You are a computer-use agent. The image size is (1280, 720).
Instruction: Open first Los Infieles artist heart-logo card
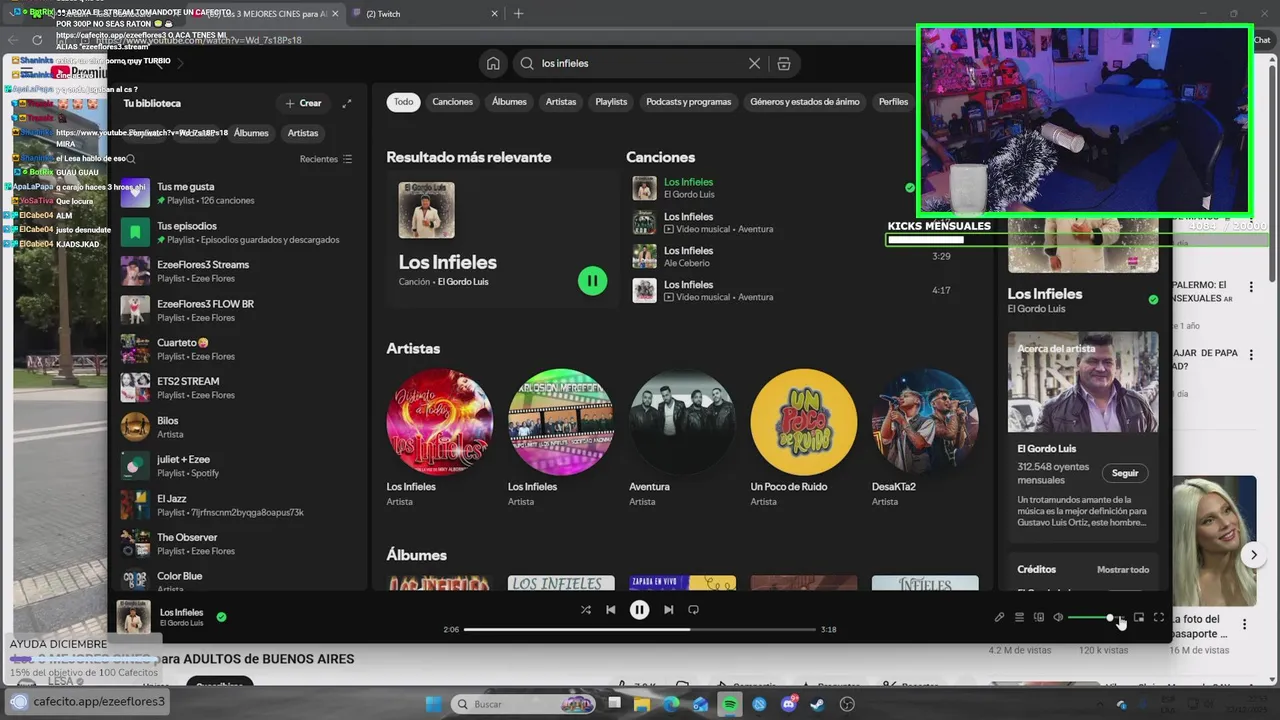point(439,439)
